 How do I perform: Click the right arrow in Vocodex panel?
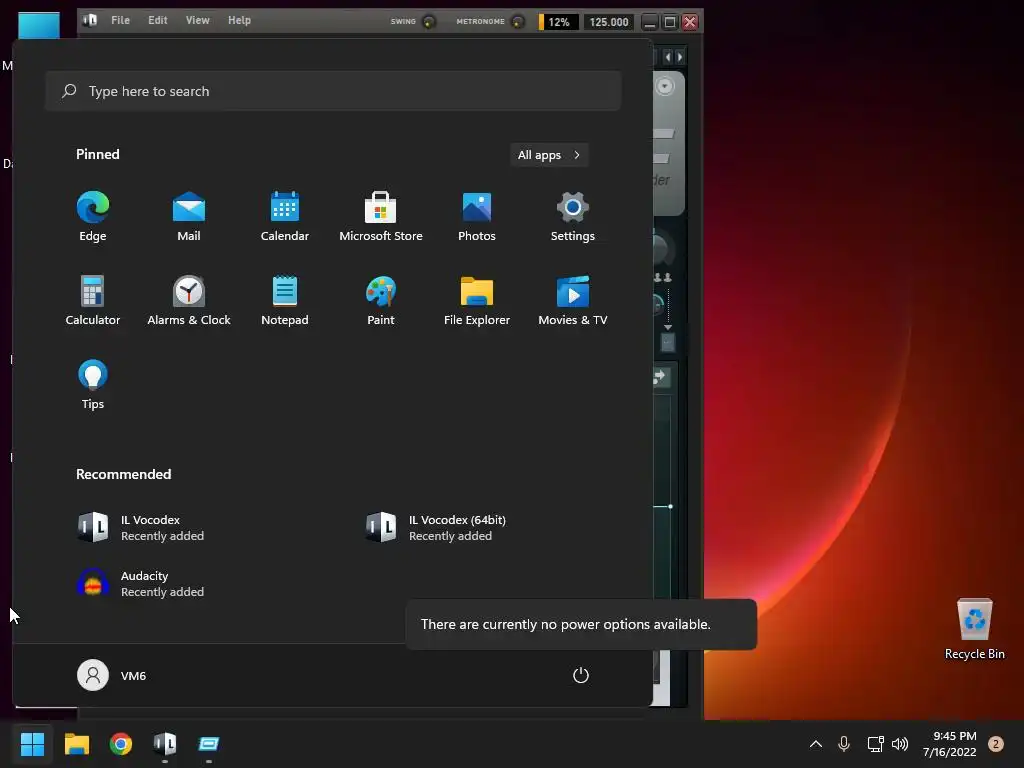(680, 57)
